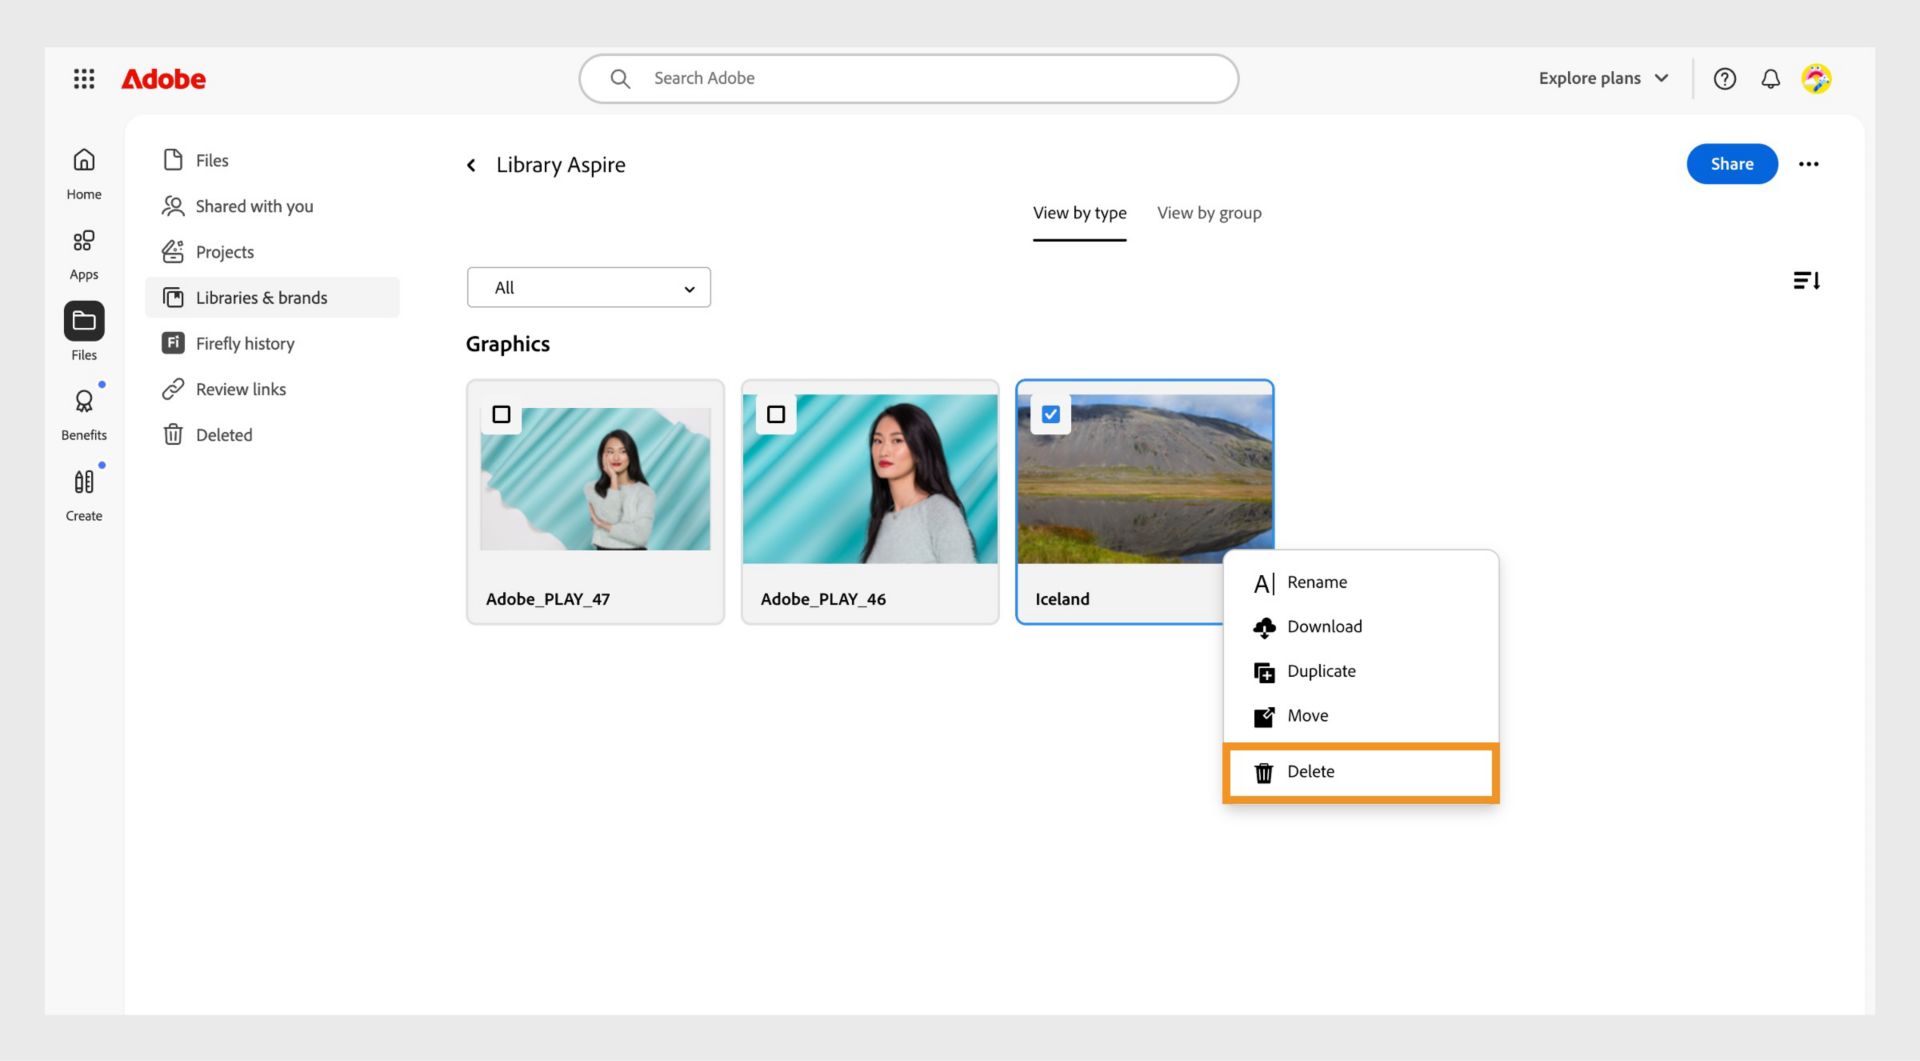Open Firefly history in sidebar
The height and width of the screenshot is (1061, 1920).
pos(245,344)
